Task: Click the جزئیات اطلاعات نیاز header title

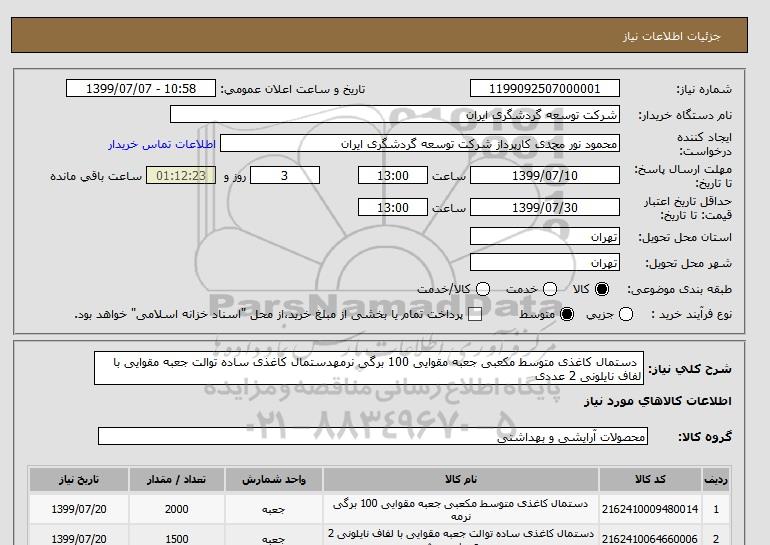Action: point(671,36)
